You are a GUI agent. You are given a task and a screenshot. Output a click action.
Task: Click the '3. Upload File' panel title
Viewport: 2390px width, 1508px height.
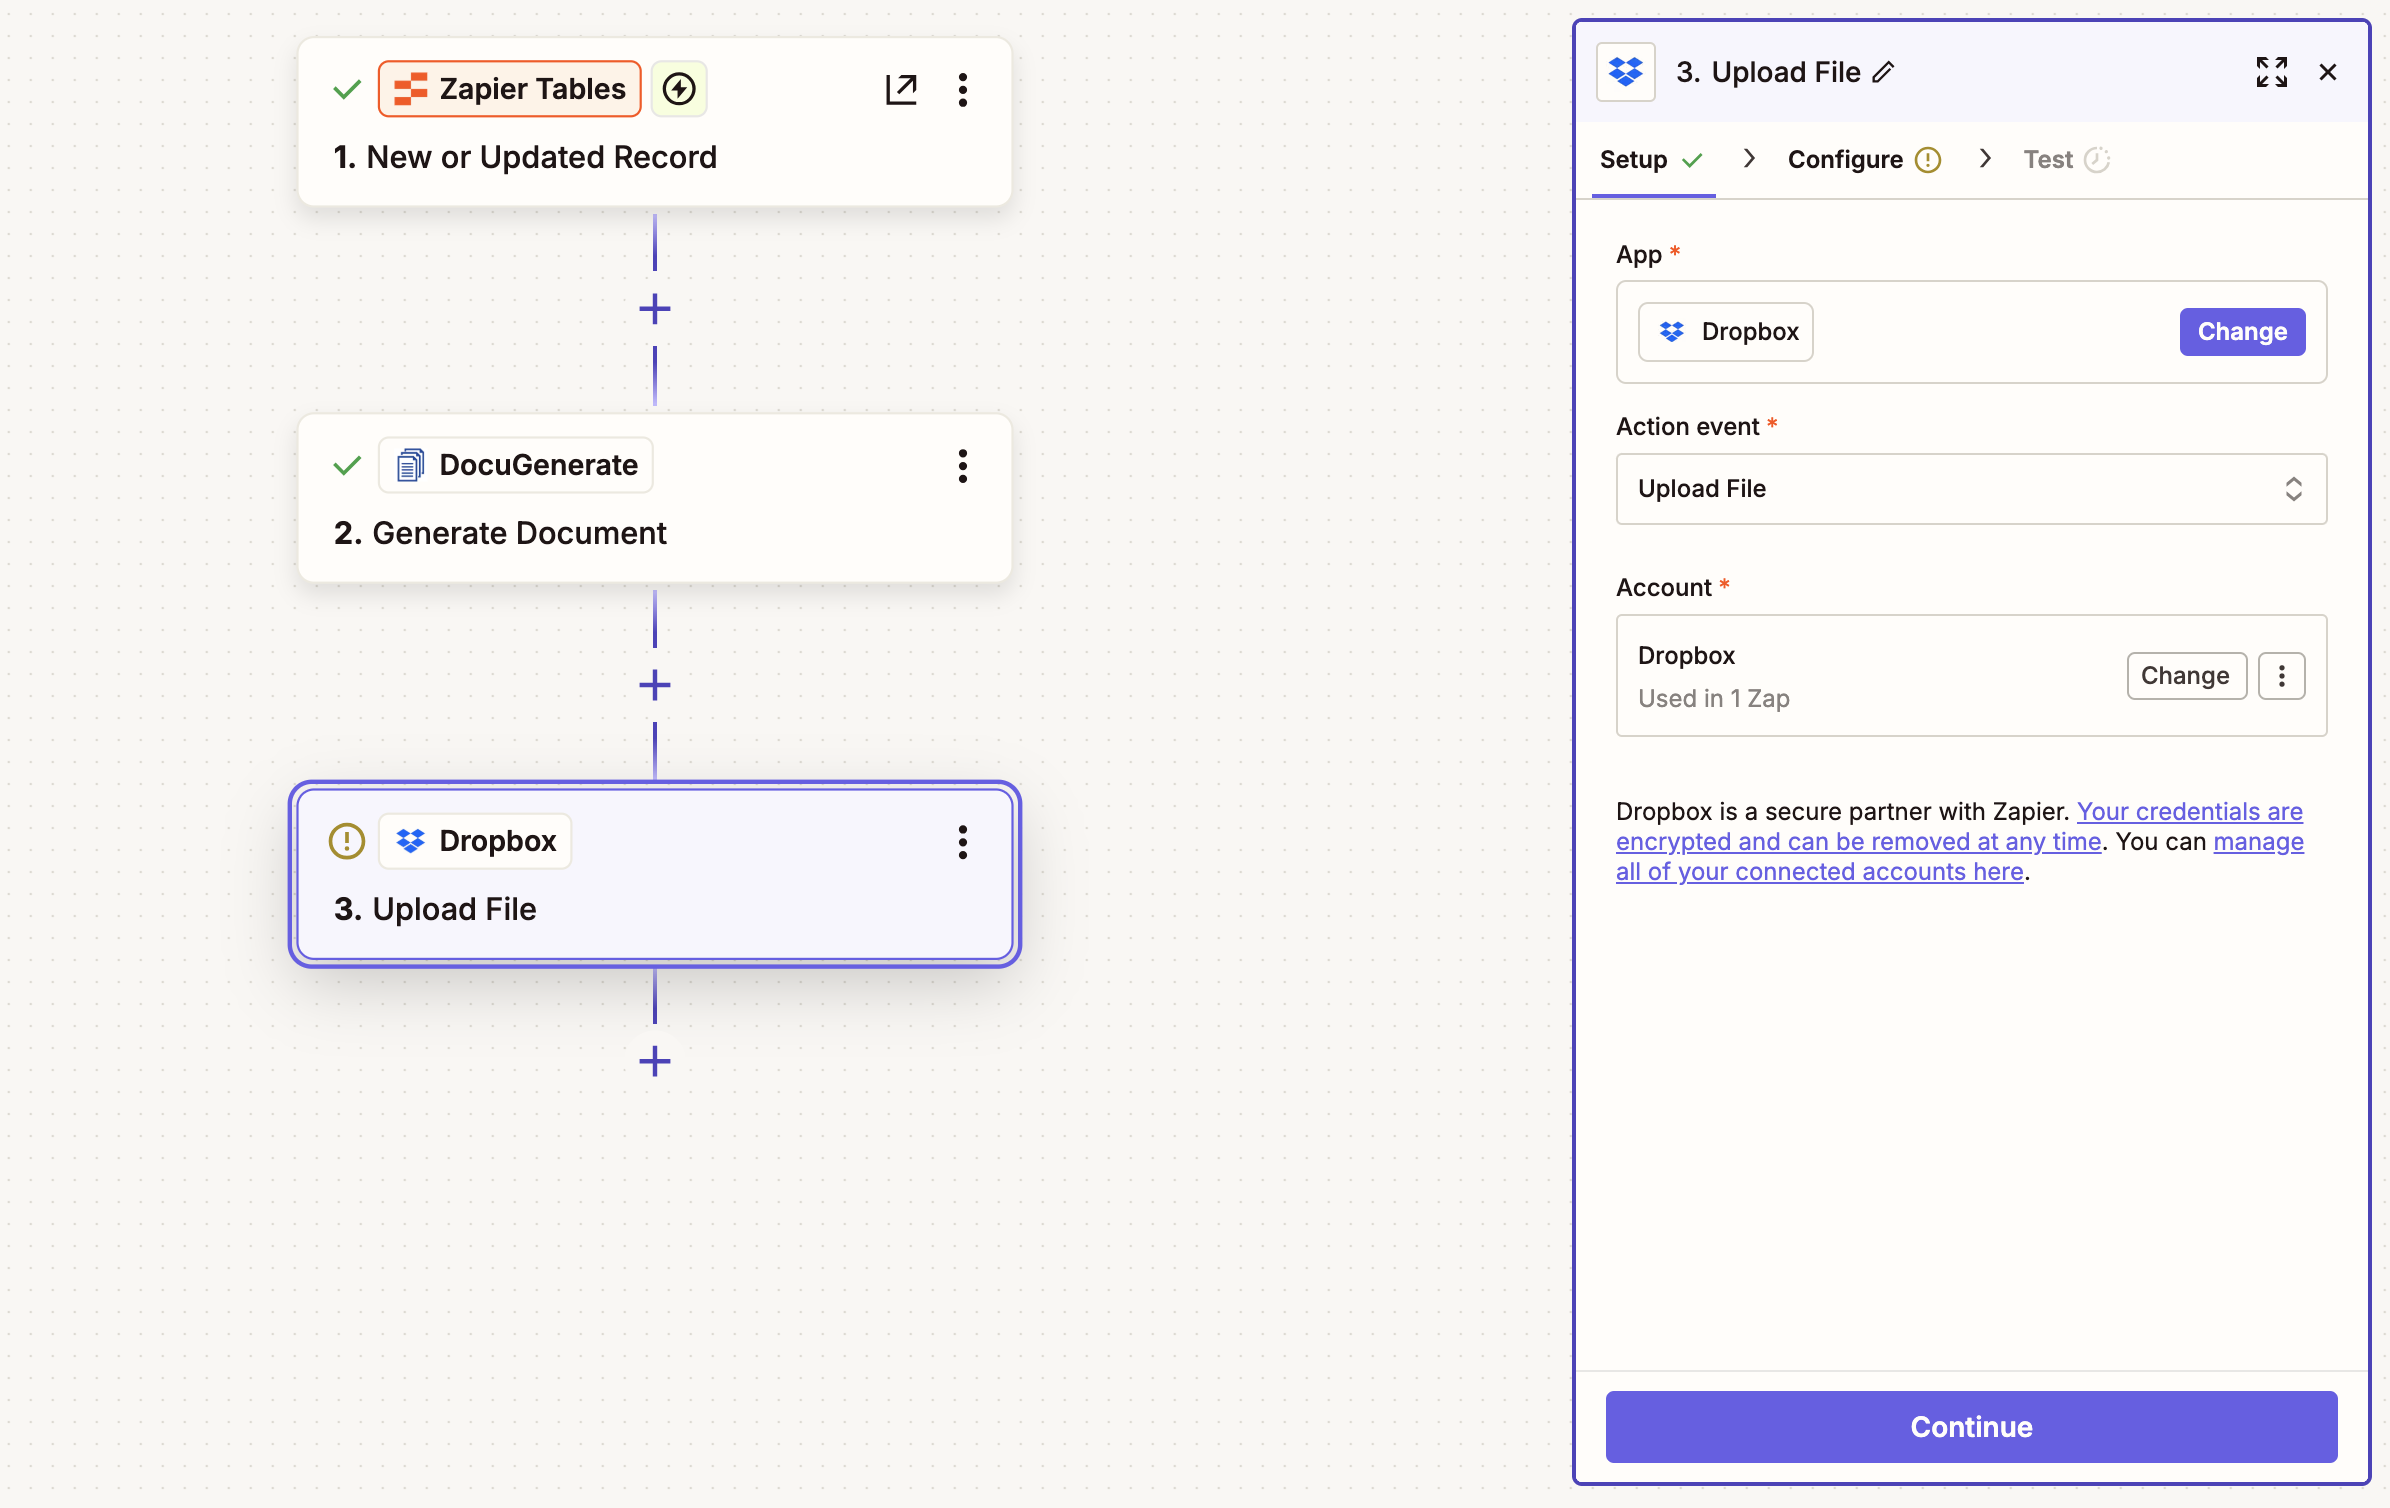point(1768,72)
